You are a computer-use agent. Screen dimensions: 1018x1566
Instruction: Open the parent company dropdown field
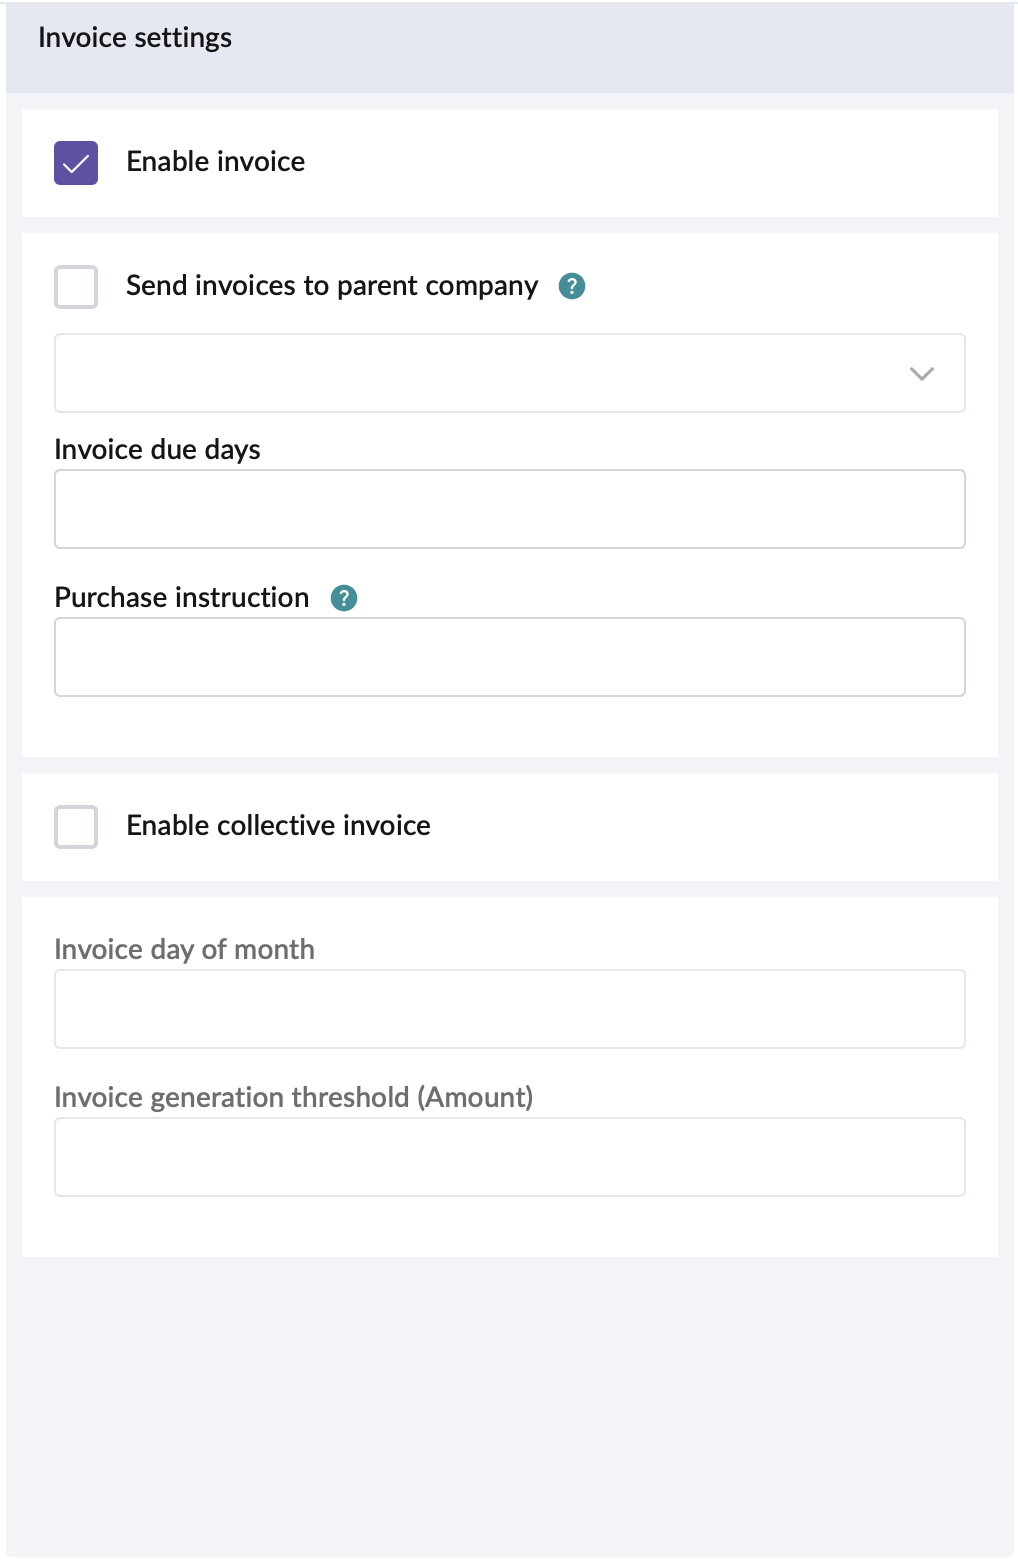point(480,373)
